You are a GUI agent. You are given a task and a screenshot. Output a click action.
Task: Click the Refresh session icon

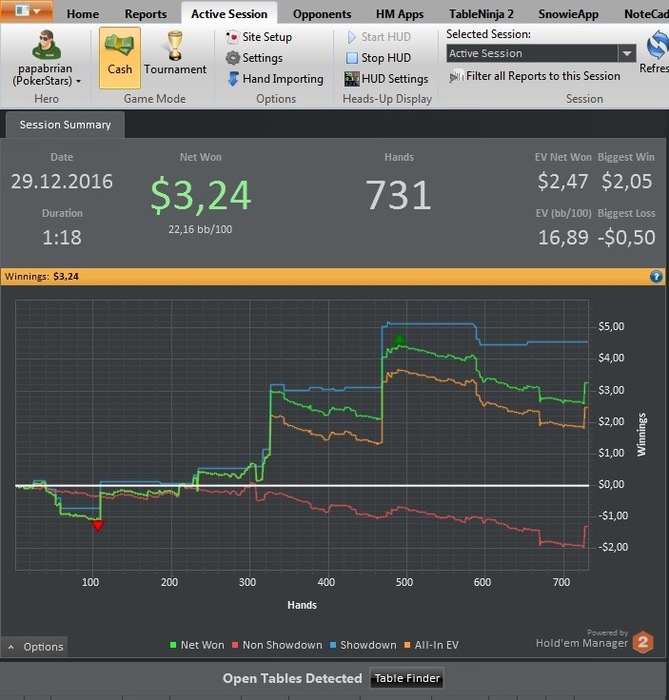(x=657, y=45)
